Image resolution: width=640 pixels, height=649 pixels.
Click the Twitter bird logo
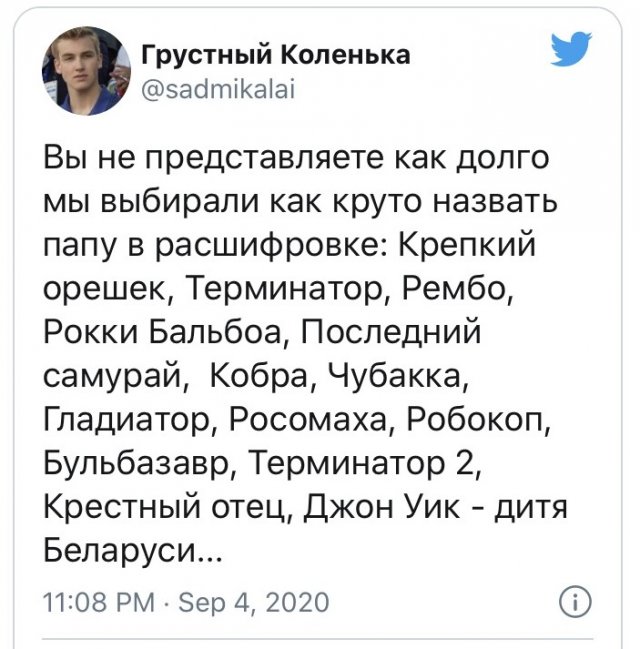pos(572,49)
